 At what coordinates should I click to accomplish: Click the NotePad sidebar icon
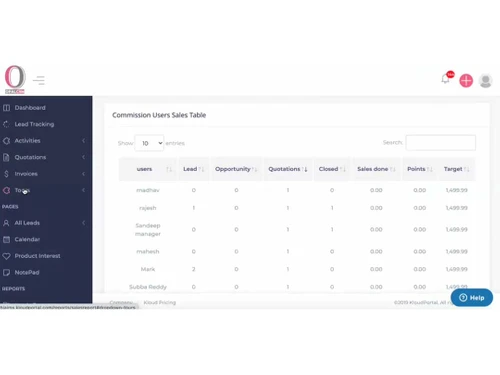point(6,272)
